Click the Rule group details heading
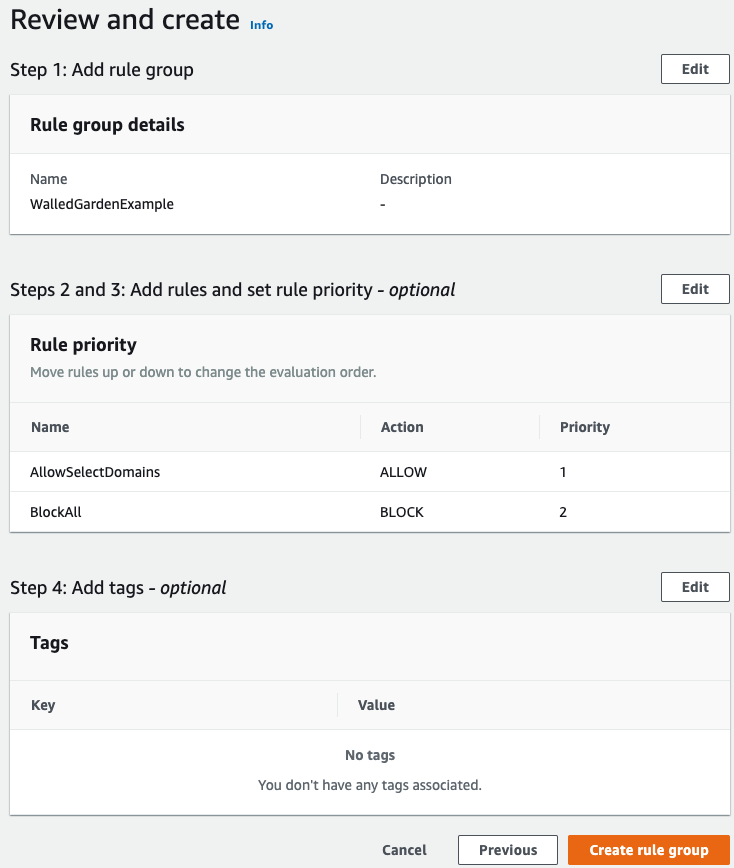734x868 pixels. [107, 125]
